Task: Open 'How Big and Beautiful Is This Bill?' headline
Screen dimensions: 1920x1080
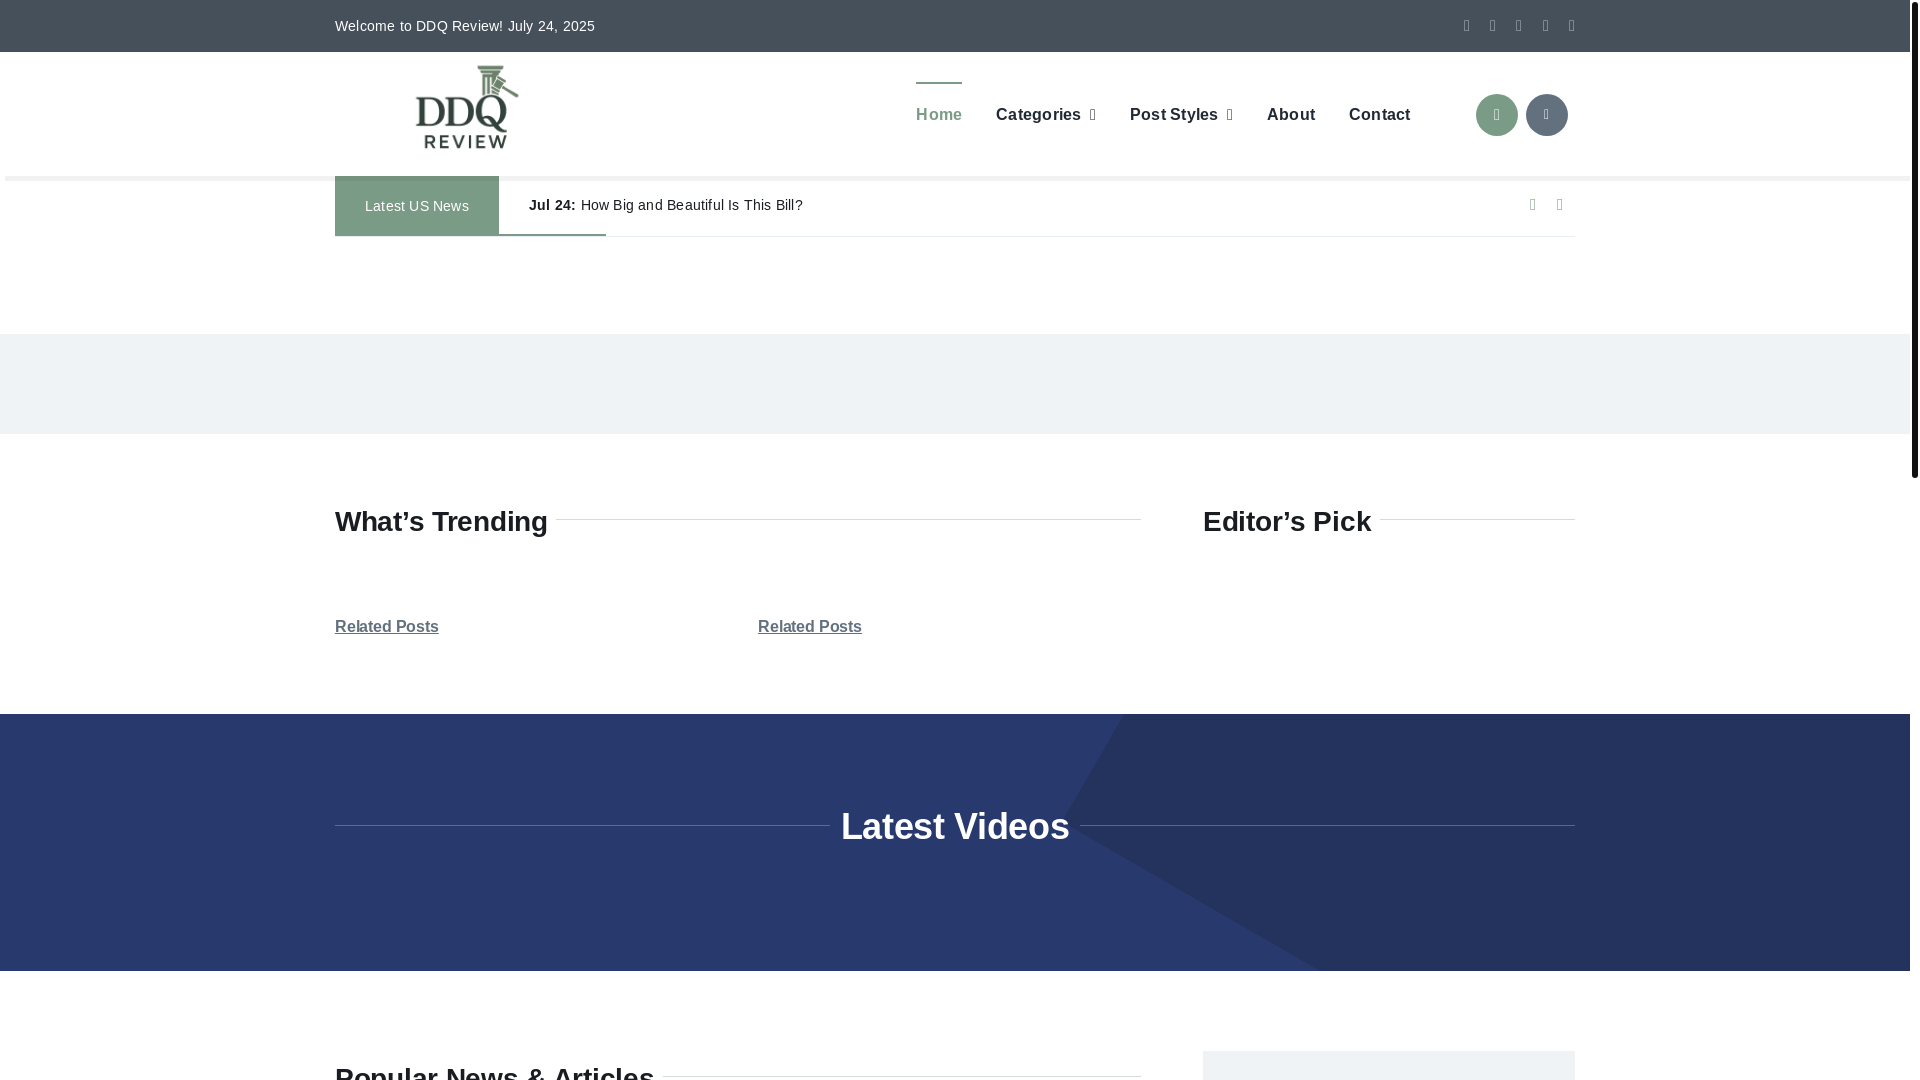Action: (x=691, y=205)
